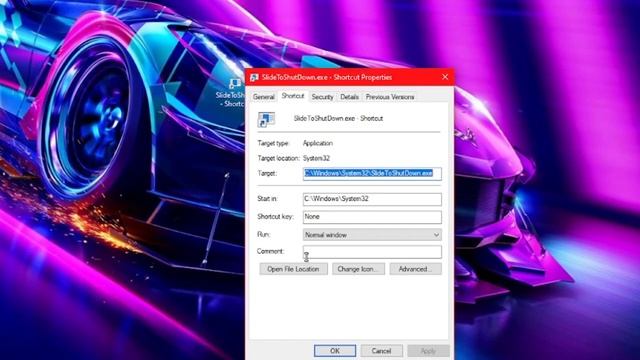Open the Previous Versions tab
Image resolution: width=640 pixels, height=360 pixels.
[x=390, y=97]
